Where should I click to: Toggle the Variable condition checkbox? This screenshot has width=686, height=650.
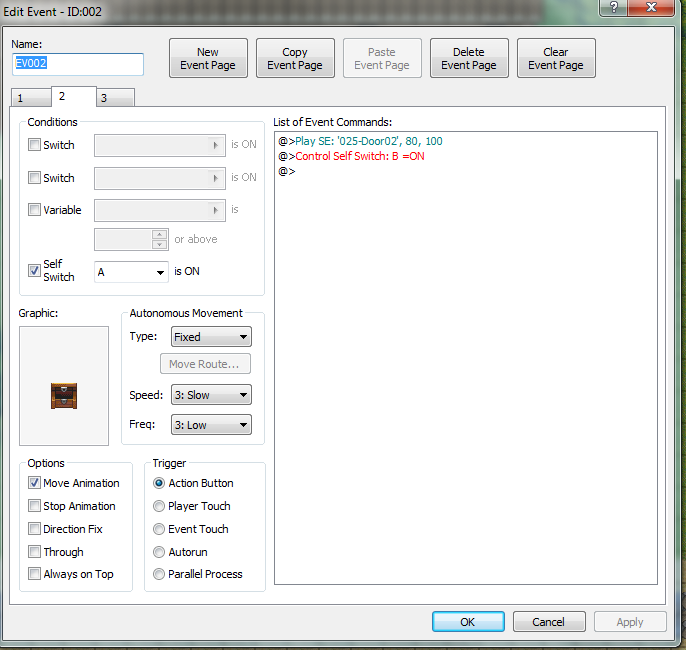[x=34, y=210]
